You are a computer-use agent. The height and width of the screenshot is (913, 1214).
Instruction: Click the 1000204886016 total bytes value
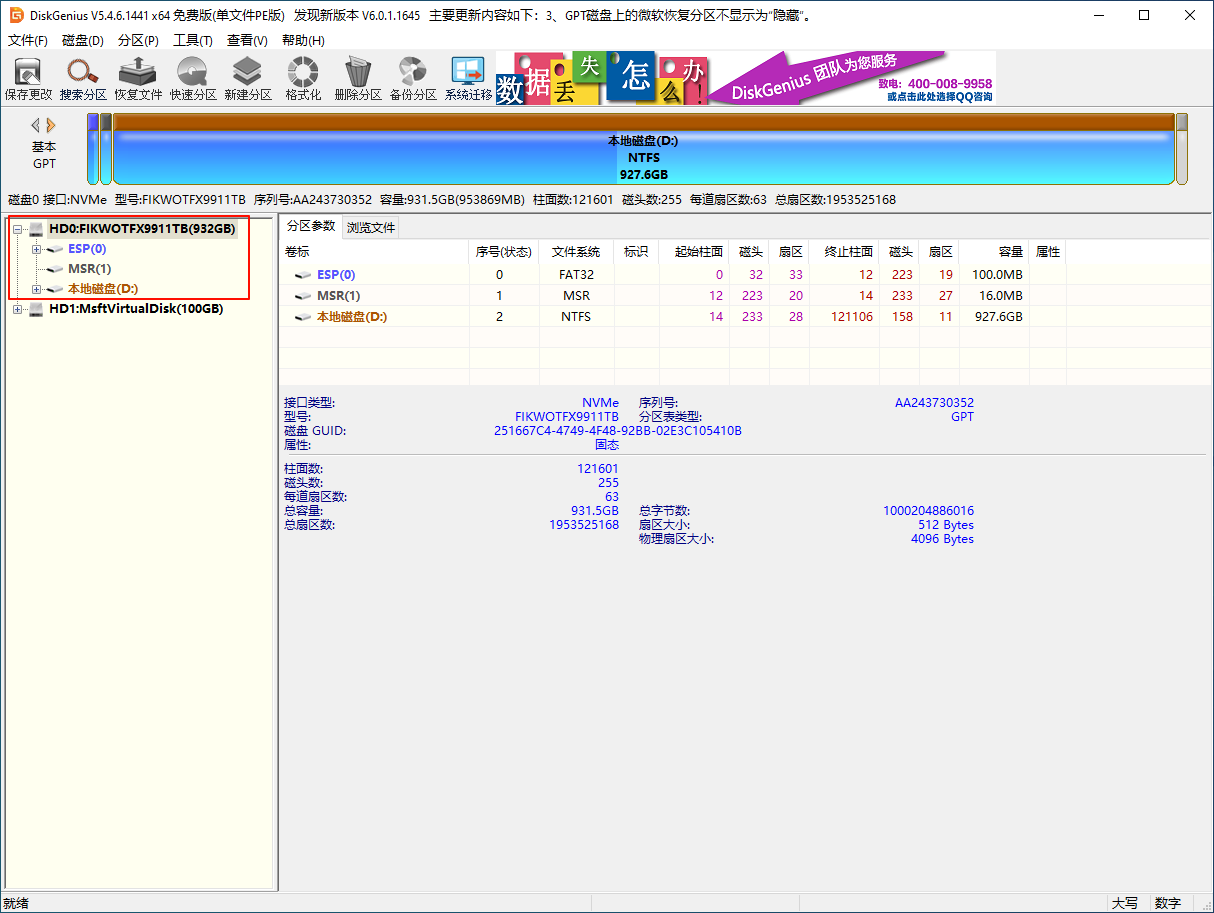click(928, 511)
